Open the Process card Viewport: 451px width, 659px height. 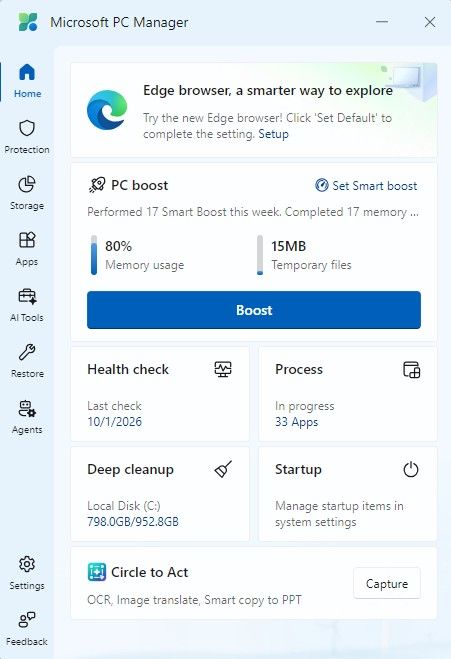coord(348,394)
